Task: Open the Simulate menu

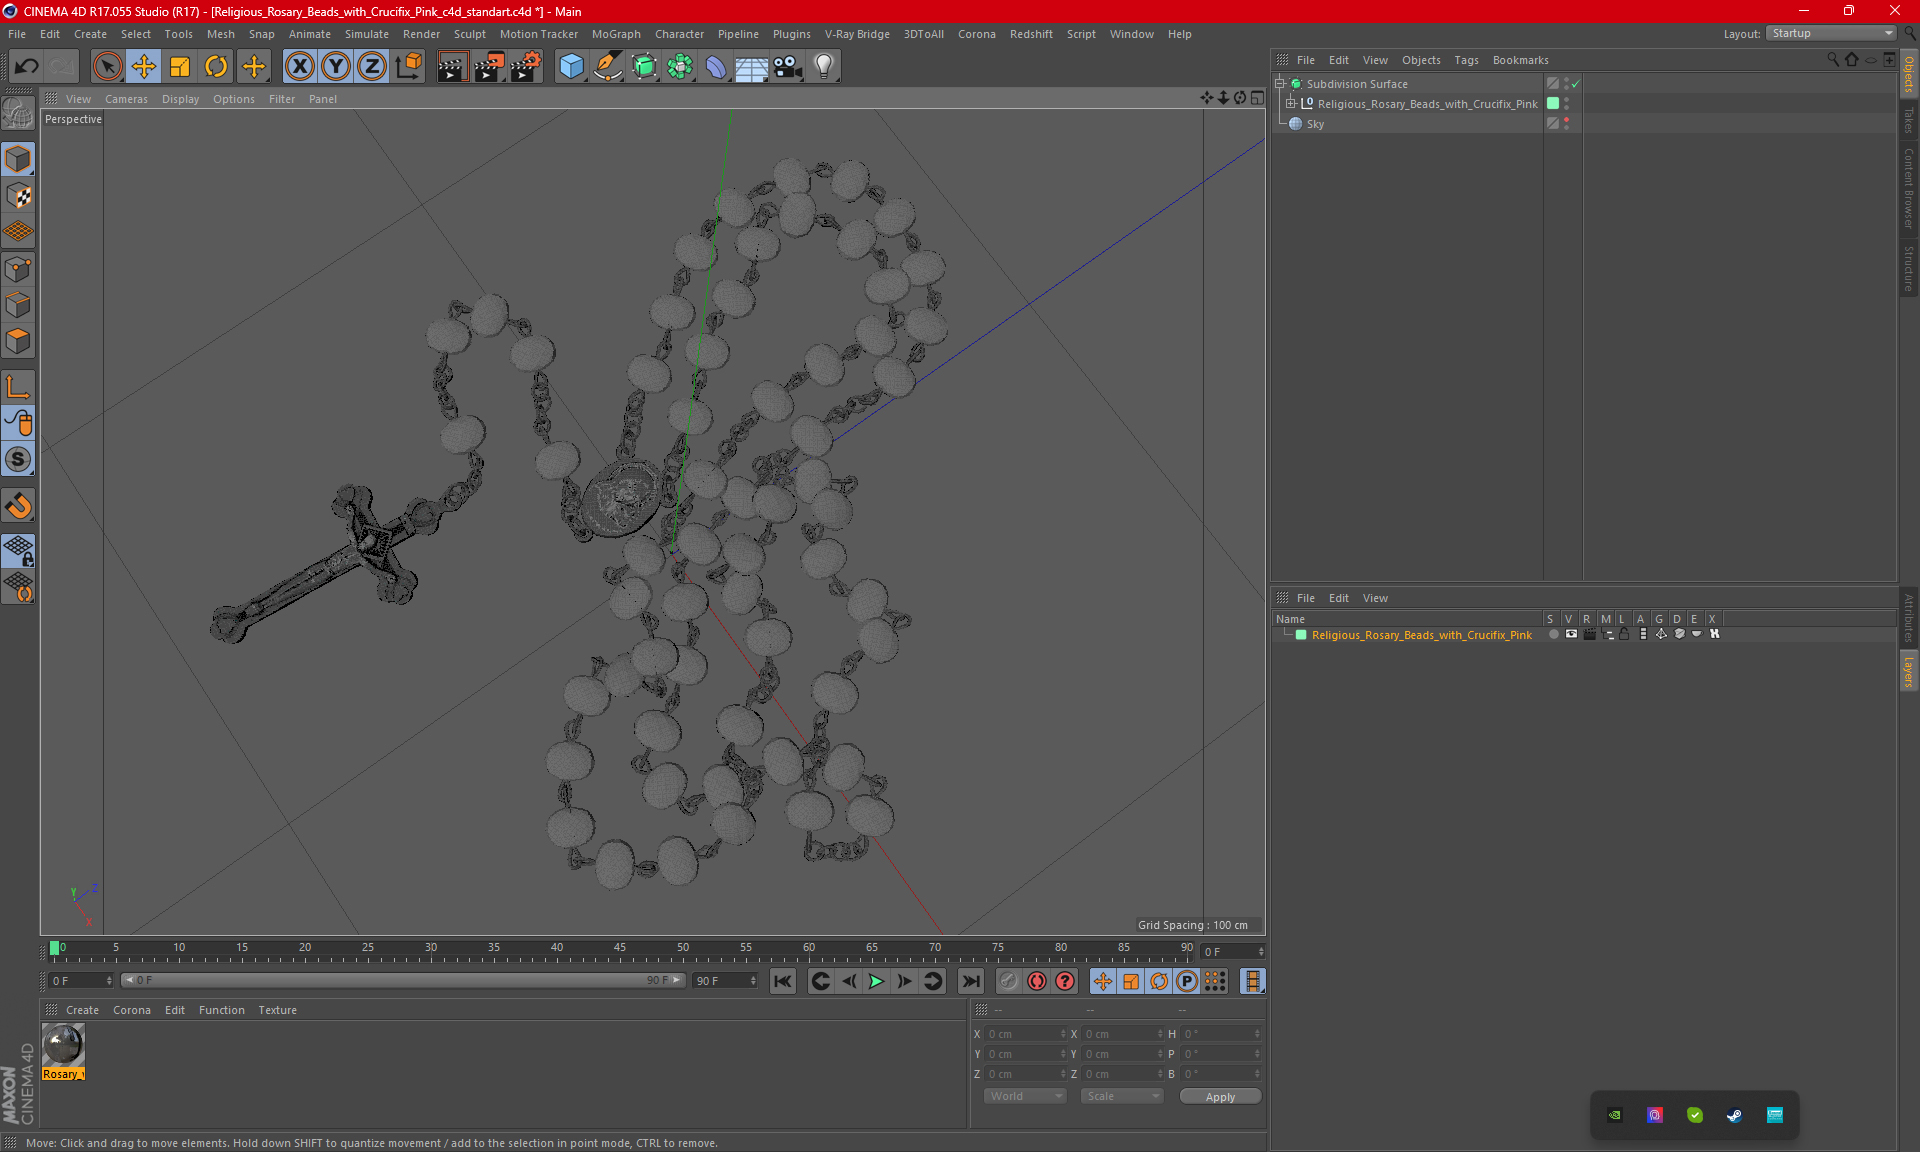Action: point(367,34)
